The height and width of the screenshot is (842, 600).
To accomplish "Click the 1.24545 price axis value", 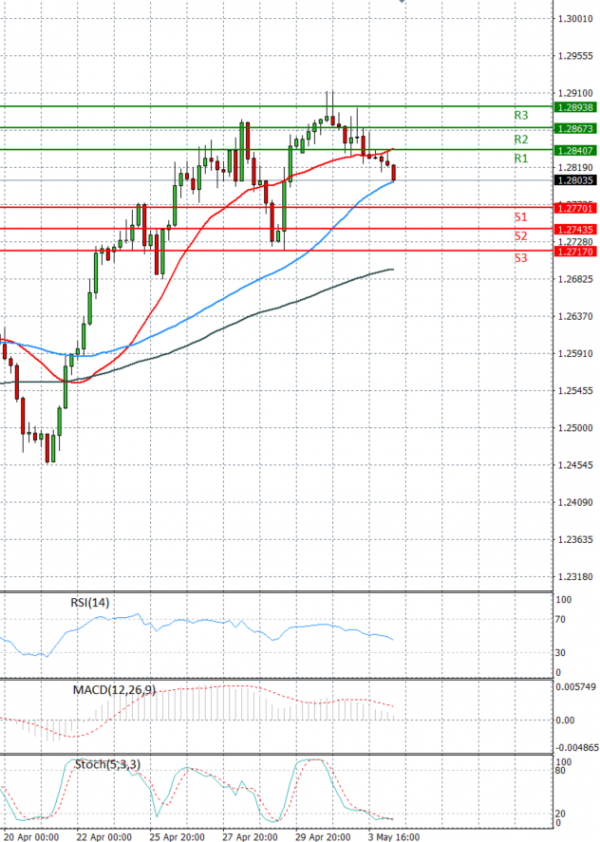I will (575, 465).
